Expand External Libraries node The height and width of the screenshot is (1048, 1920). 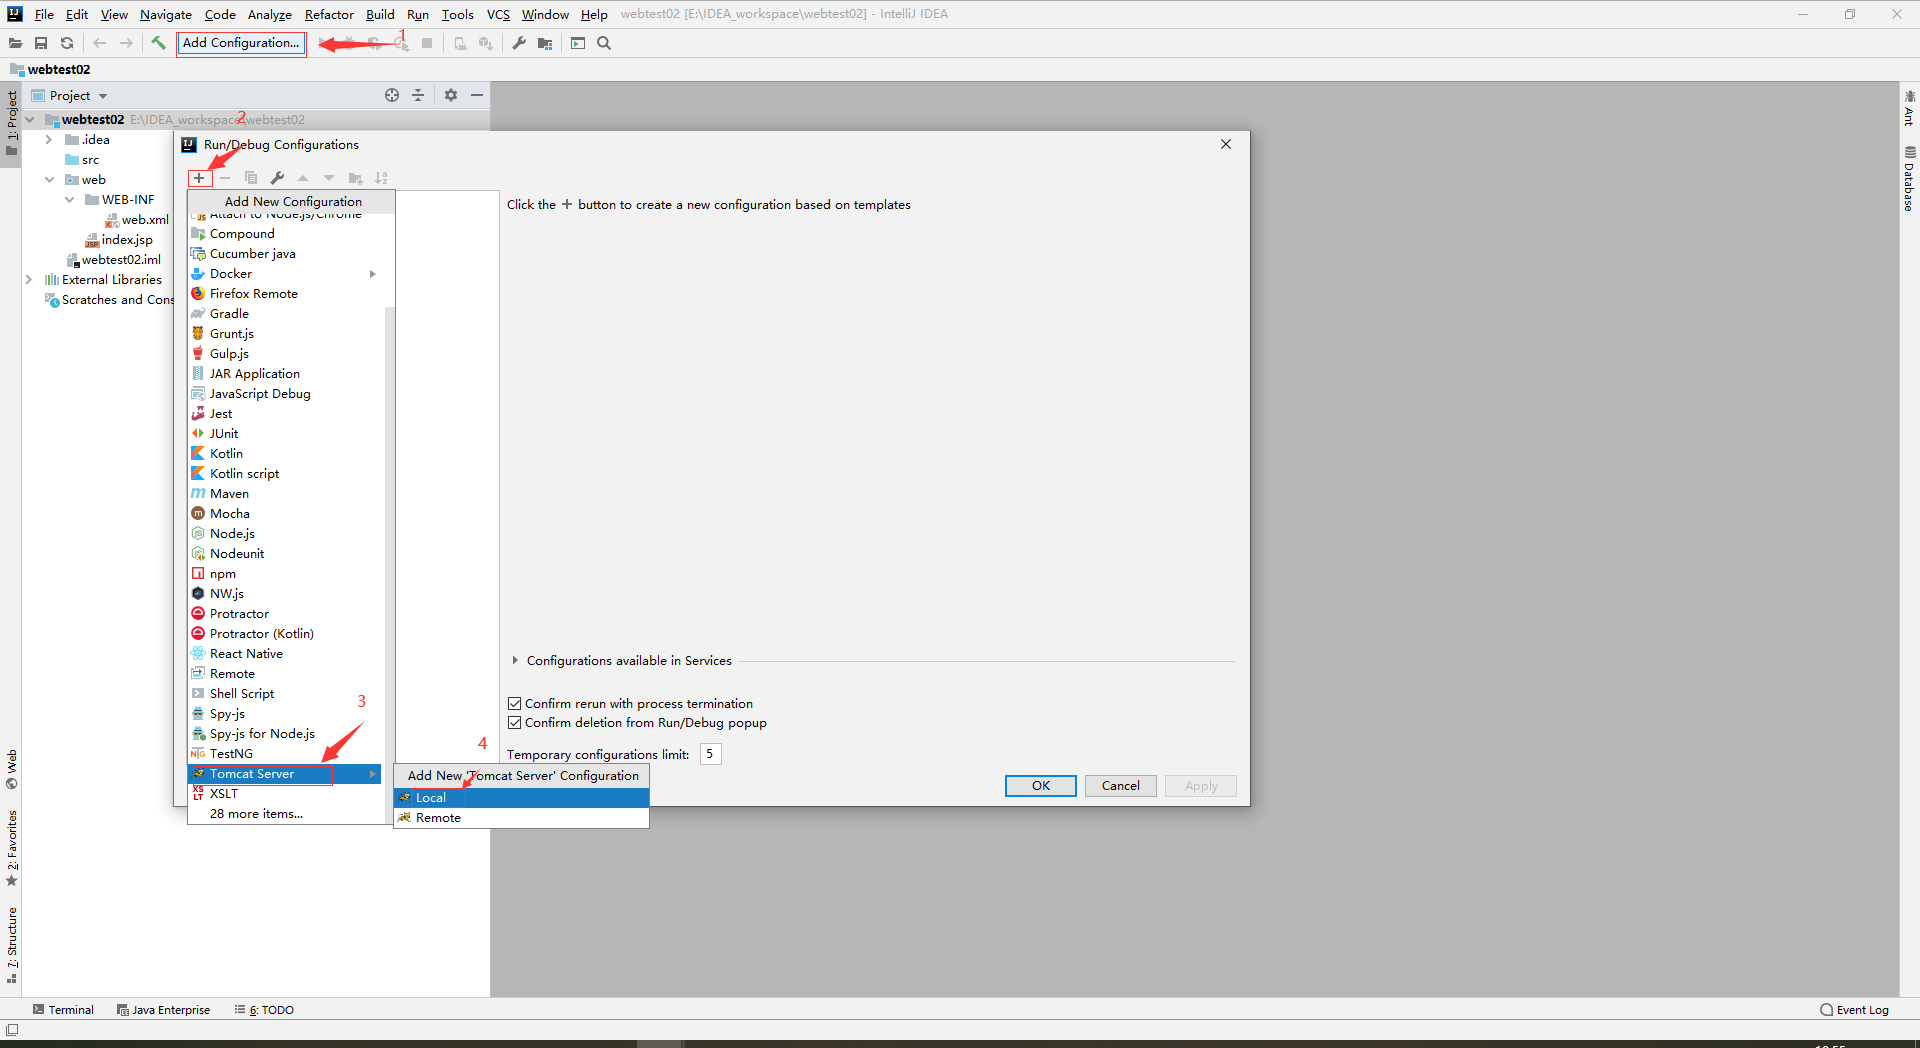coord(29,279)
